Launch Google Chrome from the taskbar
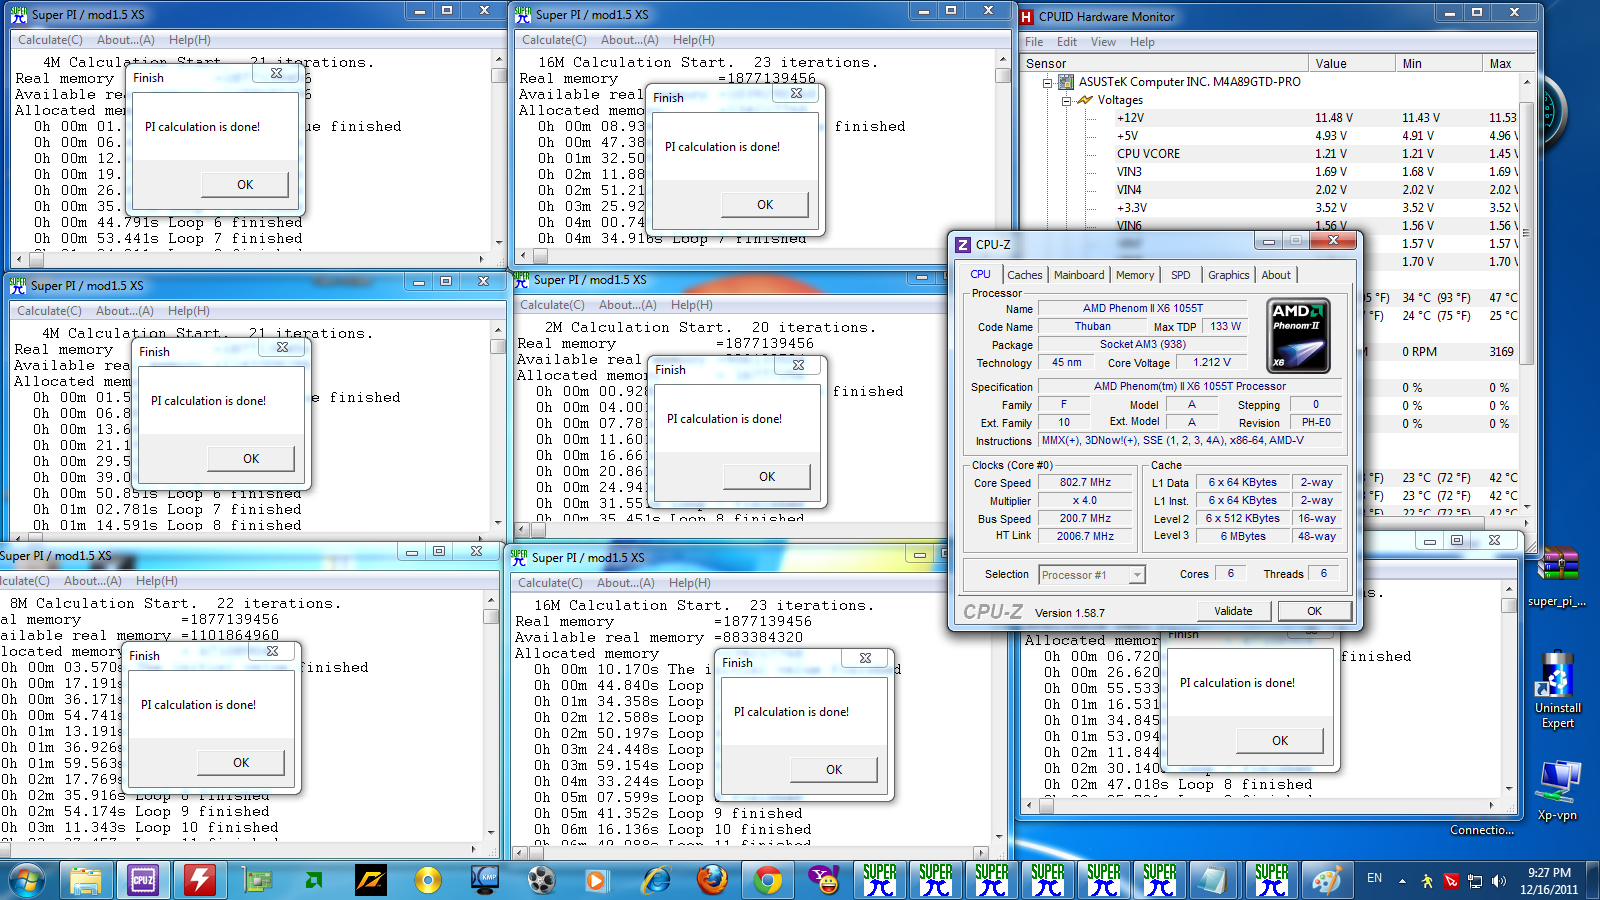Screen dimensions: 1600x900 click(768, 880)
